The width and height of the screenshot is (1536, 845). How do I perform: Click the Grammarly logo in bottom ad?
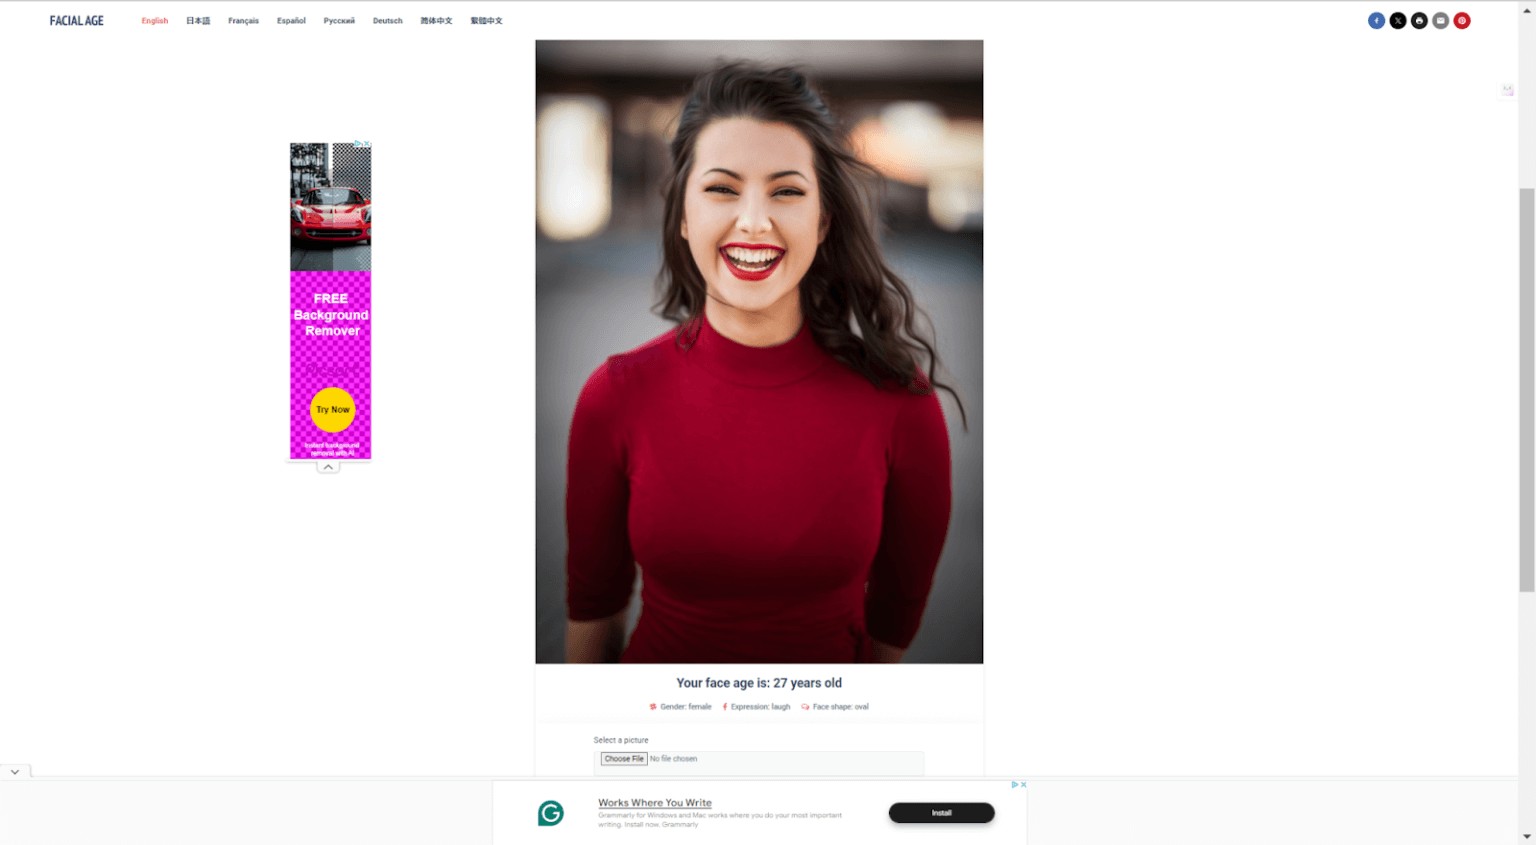point(551,813)
